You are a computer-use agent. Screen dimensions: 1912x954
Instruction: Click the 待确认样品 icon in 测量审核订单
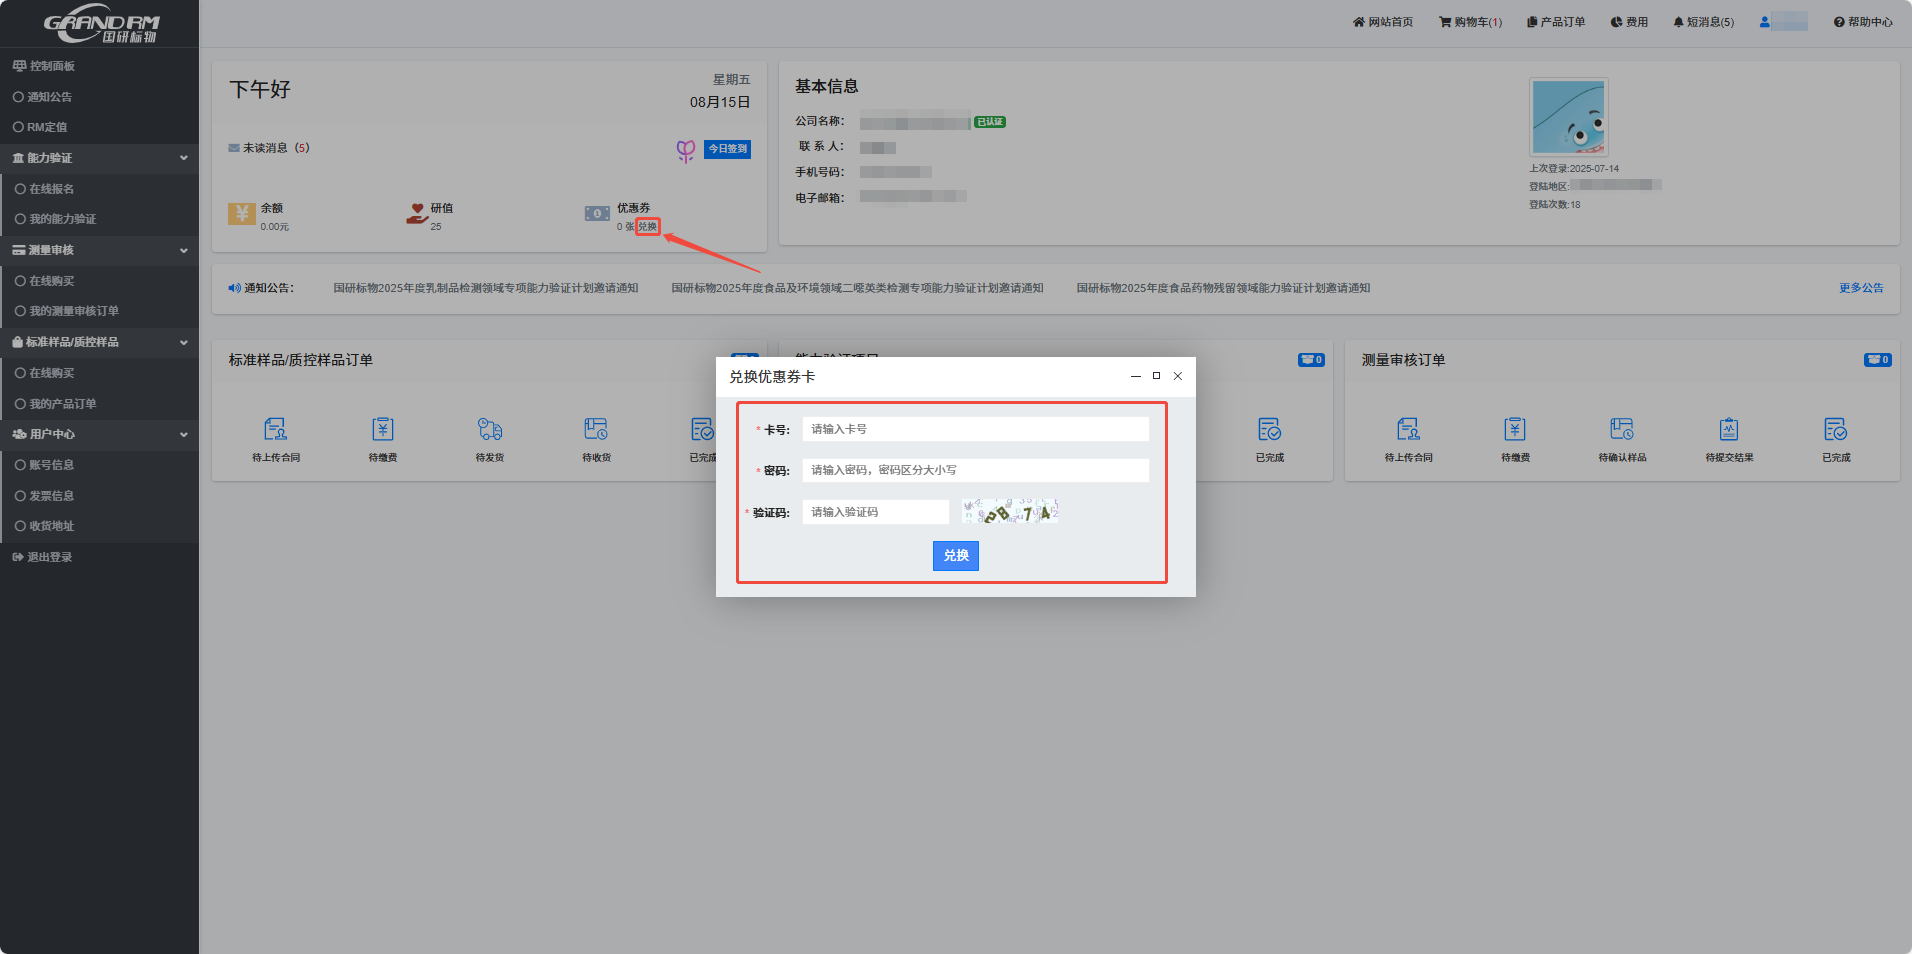click(x=1621, y=430)
